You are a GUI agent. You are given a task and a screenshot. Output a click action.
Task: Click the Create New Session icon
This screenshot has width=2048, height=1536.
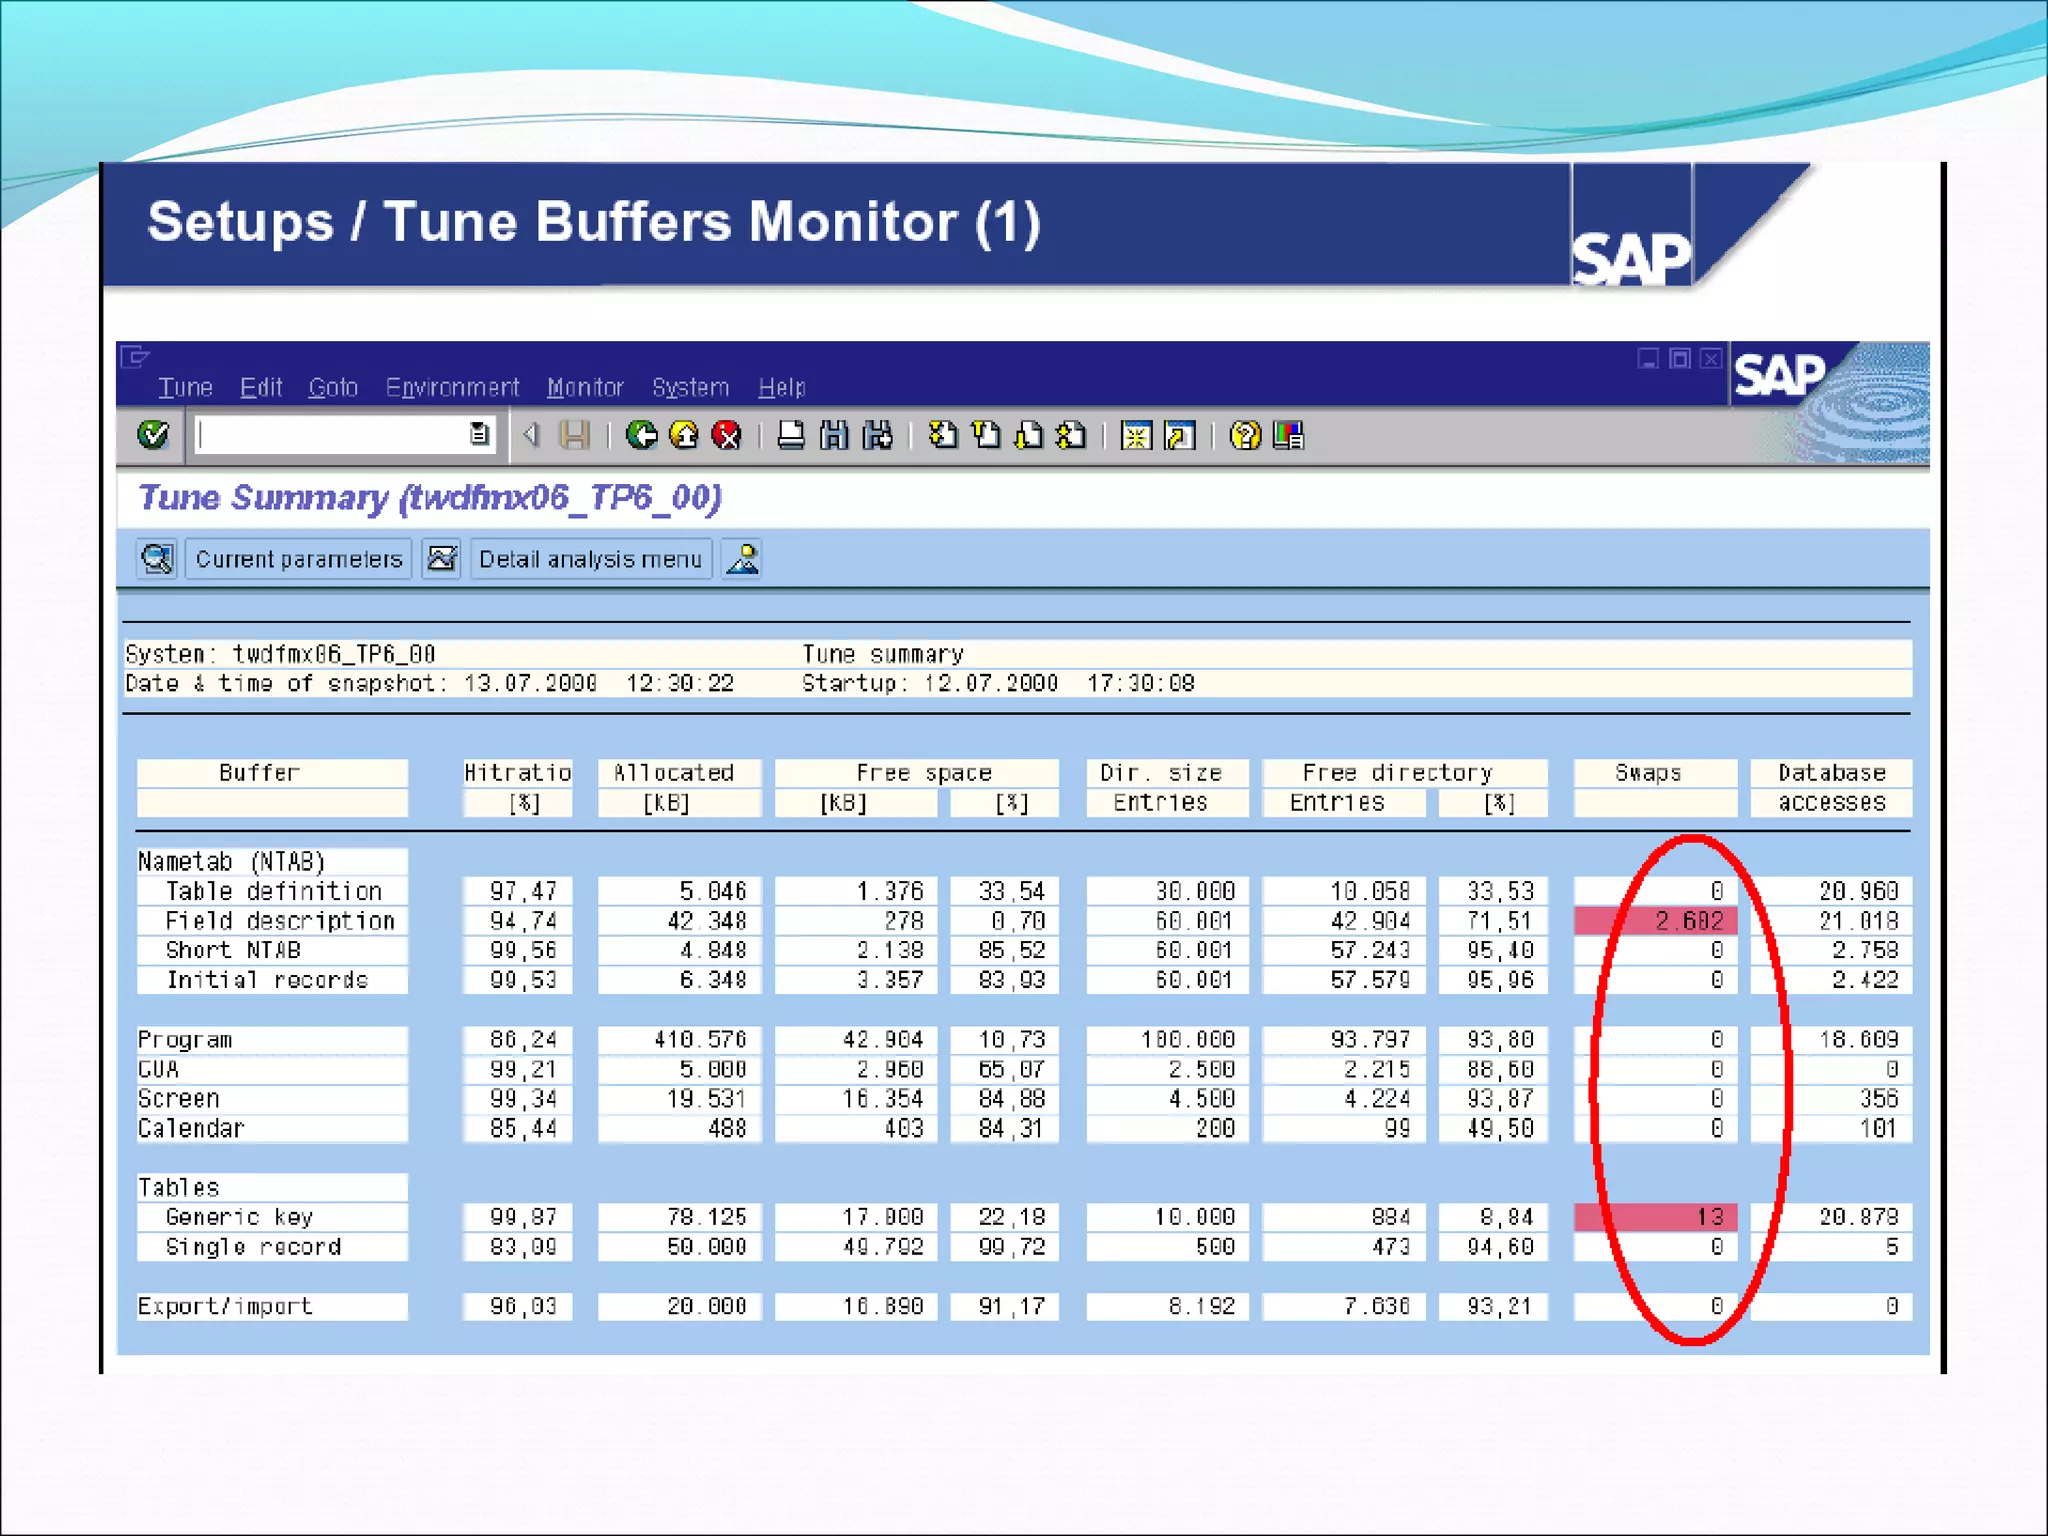[1136, 435]
